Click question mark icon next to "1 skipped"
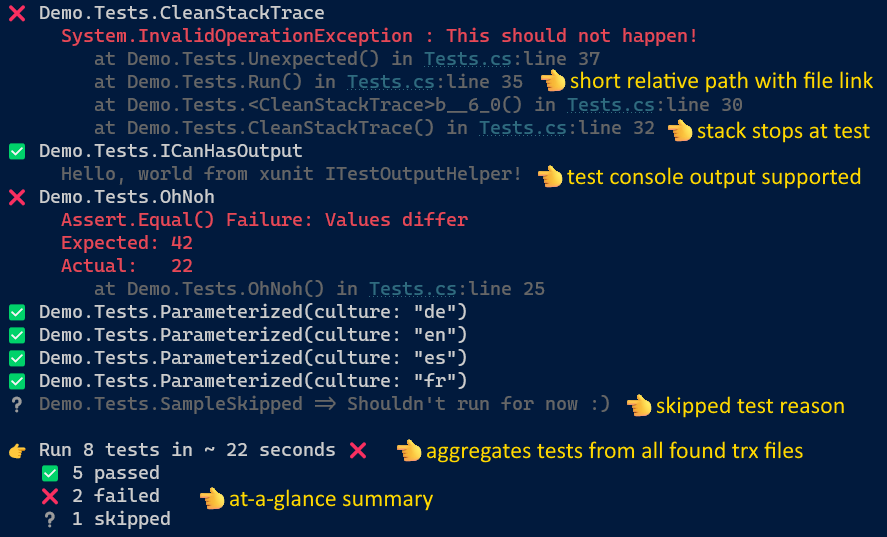The image size is (887, 537). click(49, 519)
